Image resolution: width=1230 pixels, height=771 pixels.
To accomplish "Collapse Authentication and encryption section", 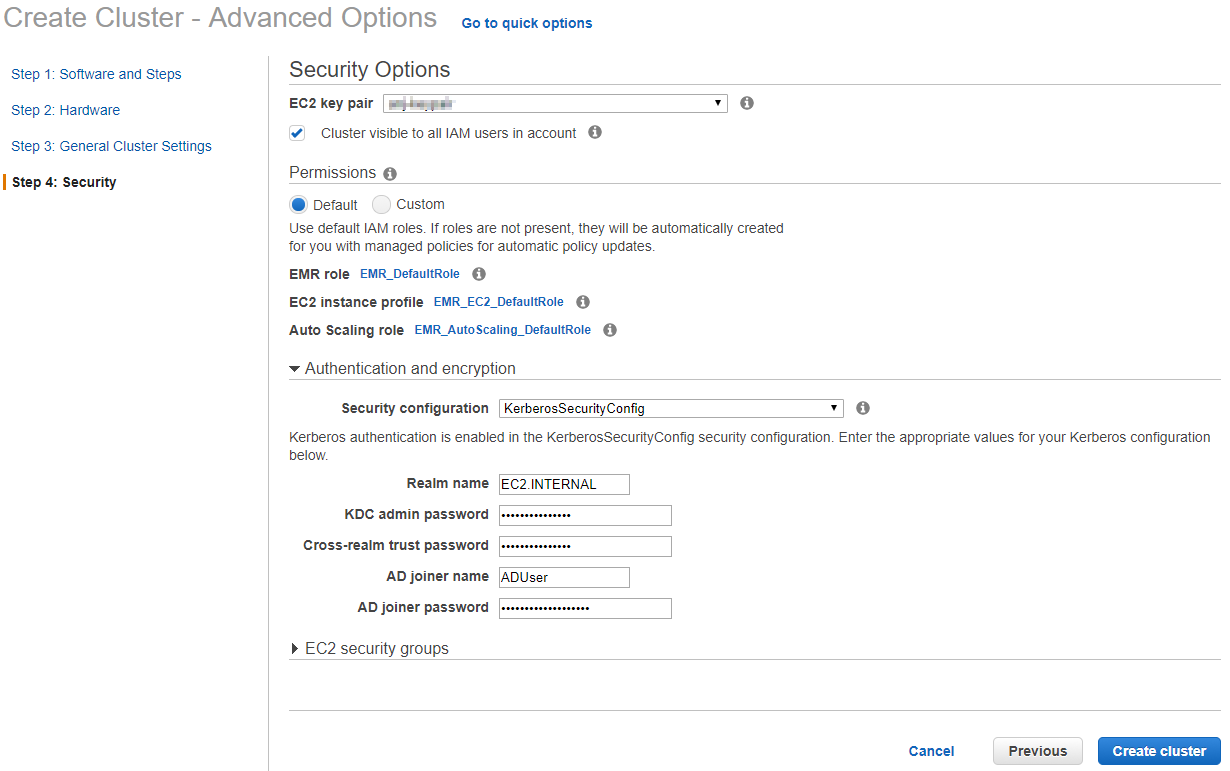I will click(x=409, y=369).
